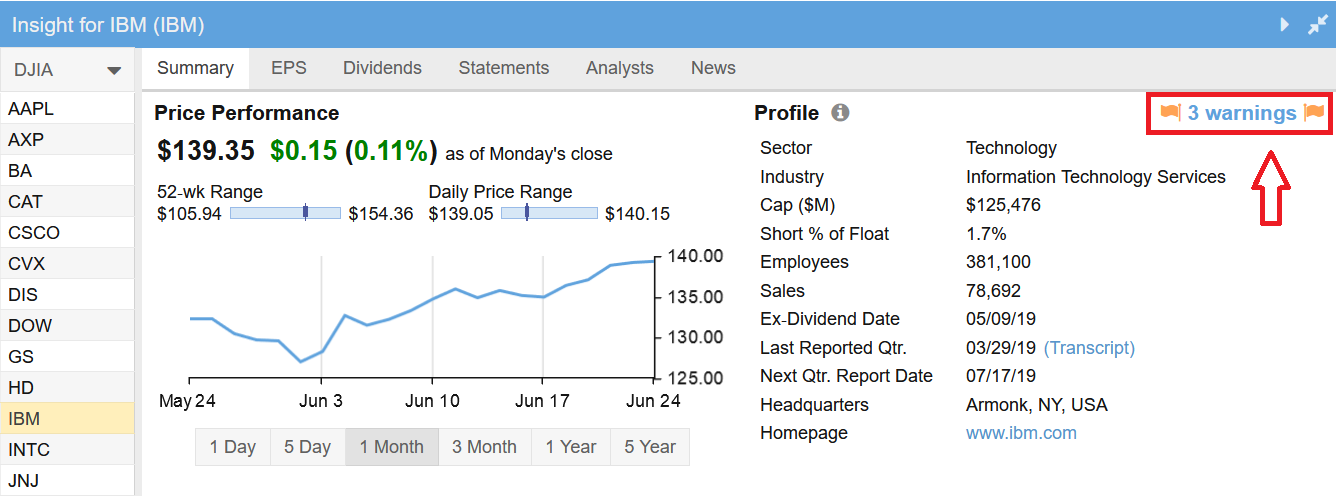Click the 52-wk Range slider bar
The image size is (1336, 496).
285,213
